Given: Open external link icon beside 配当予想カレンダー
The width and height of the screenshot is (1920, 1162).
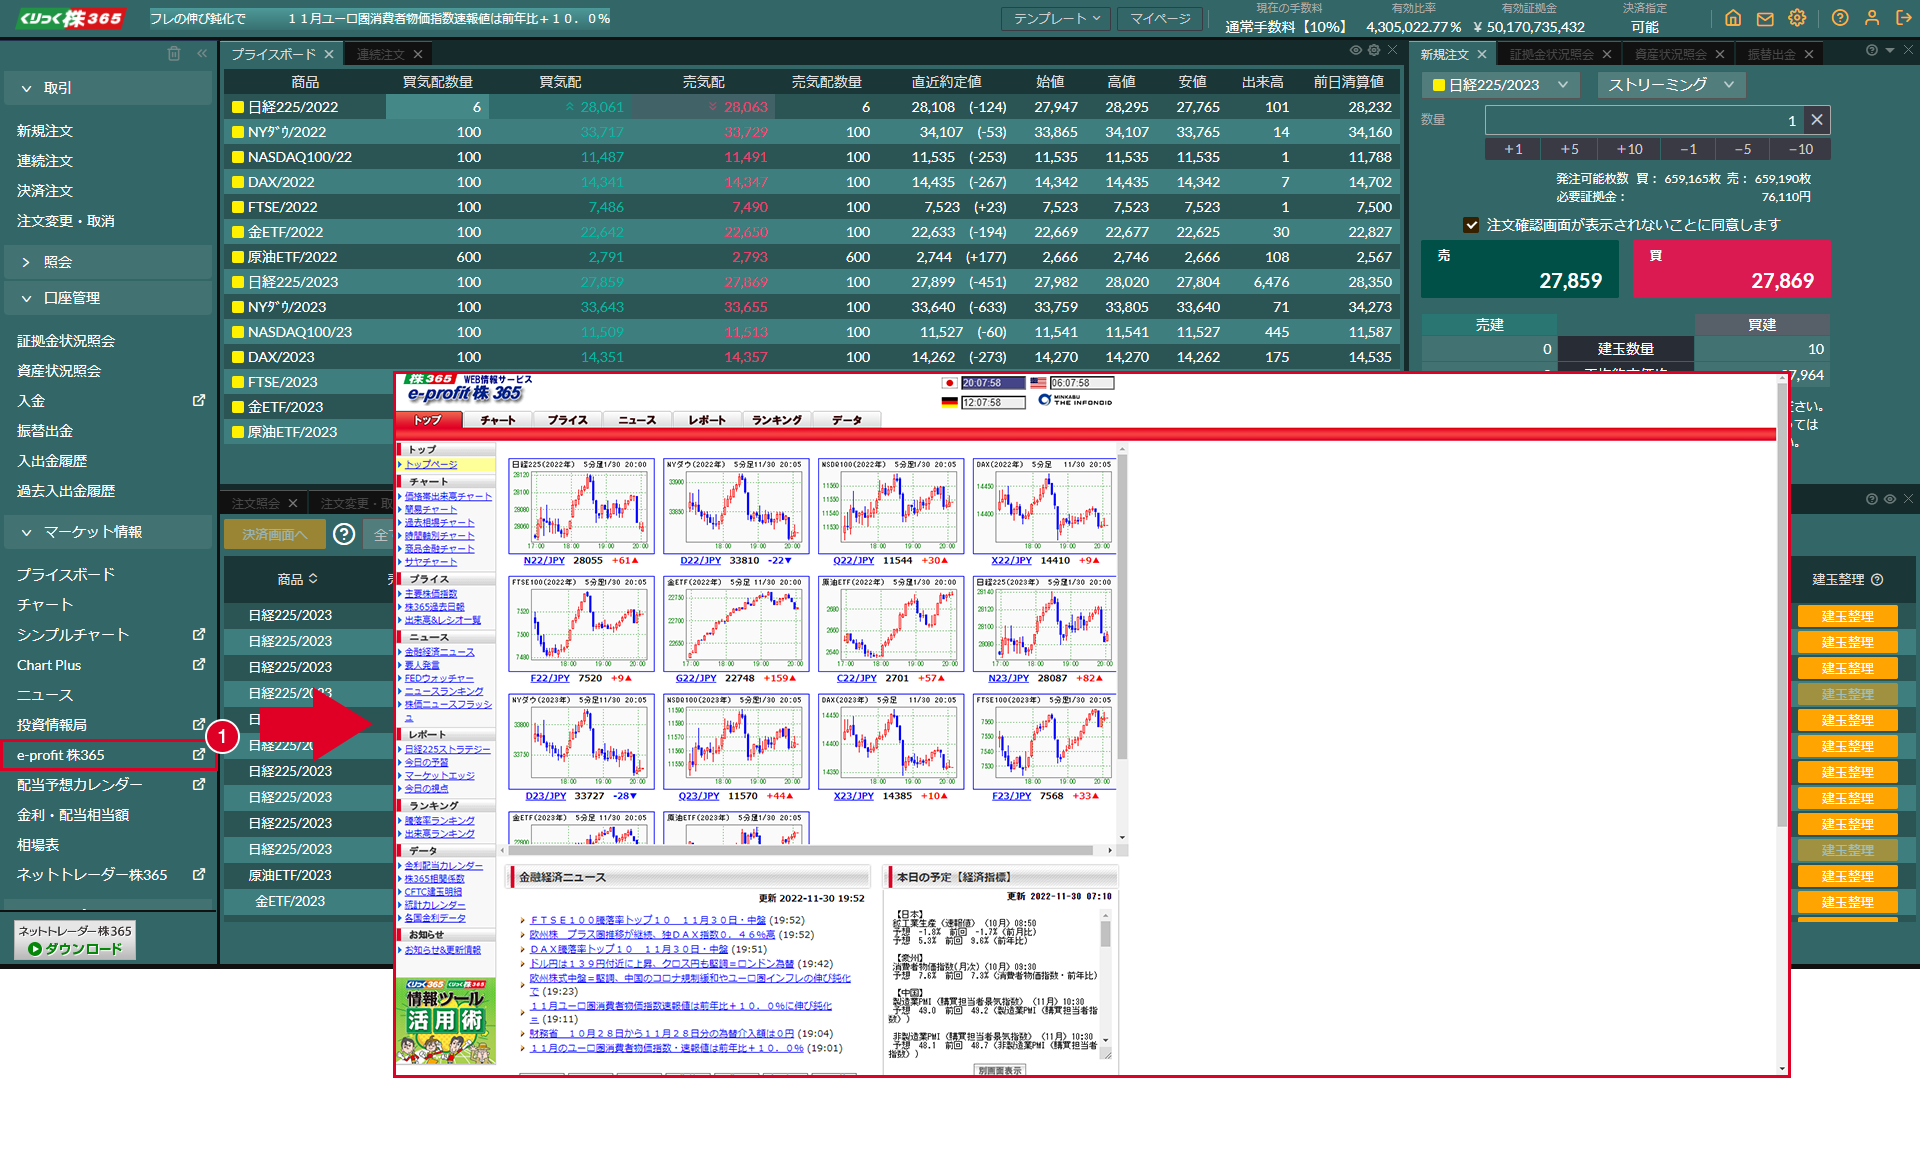Looking at the screenshot, I should pos(199,784).
